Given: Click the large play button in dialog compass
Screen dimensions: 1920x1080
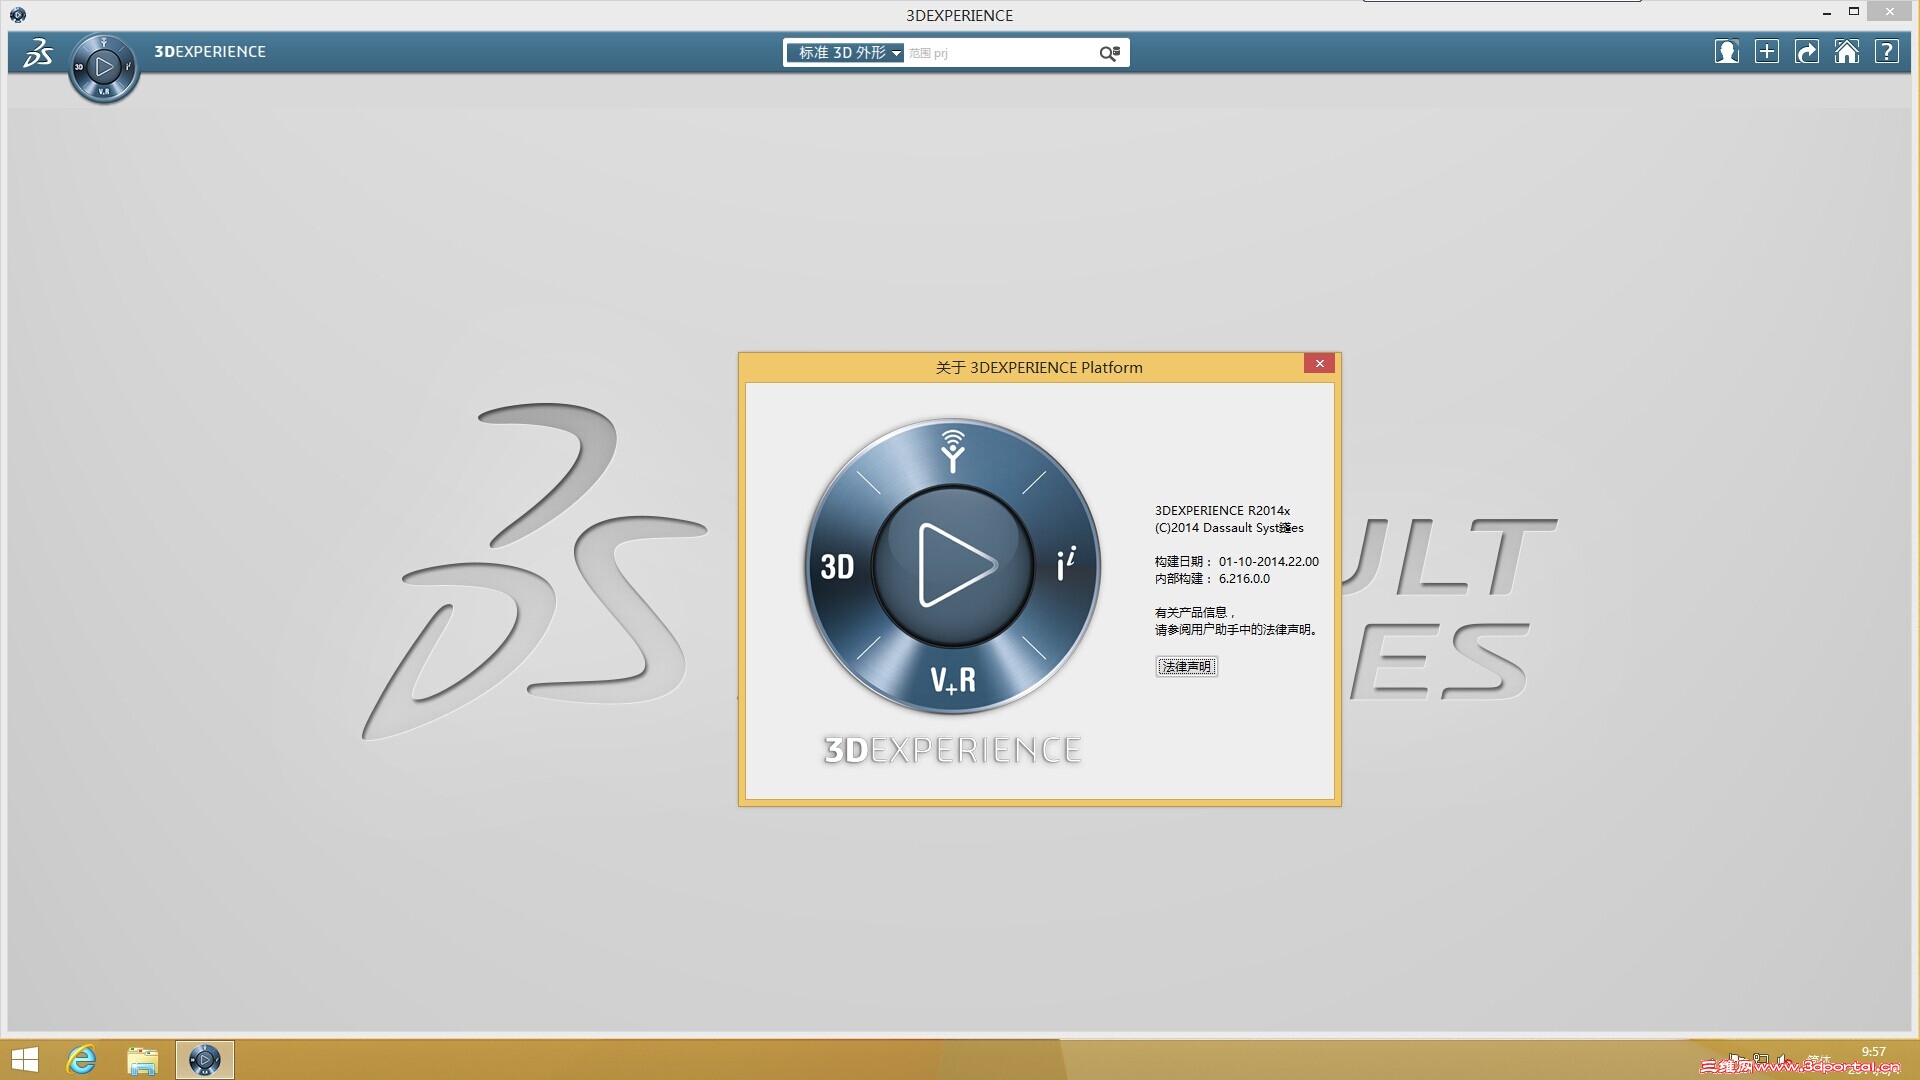Looking at the screenshot, I should tap(953, 565).
